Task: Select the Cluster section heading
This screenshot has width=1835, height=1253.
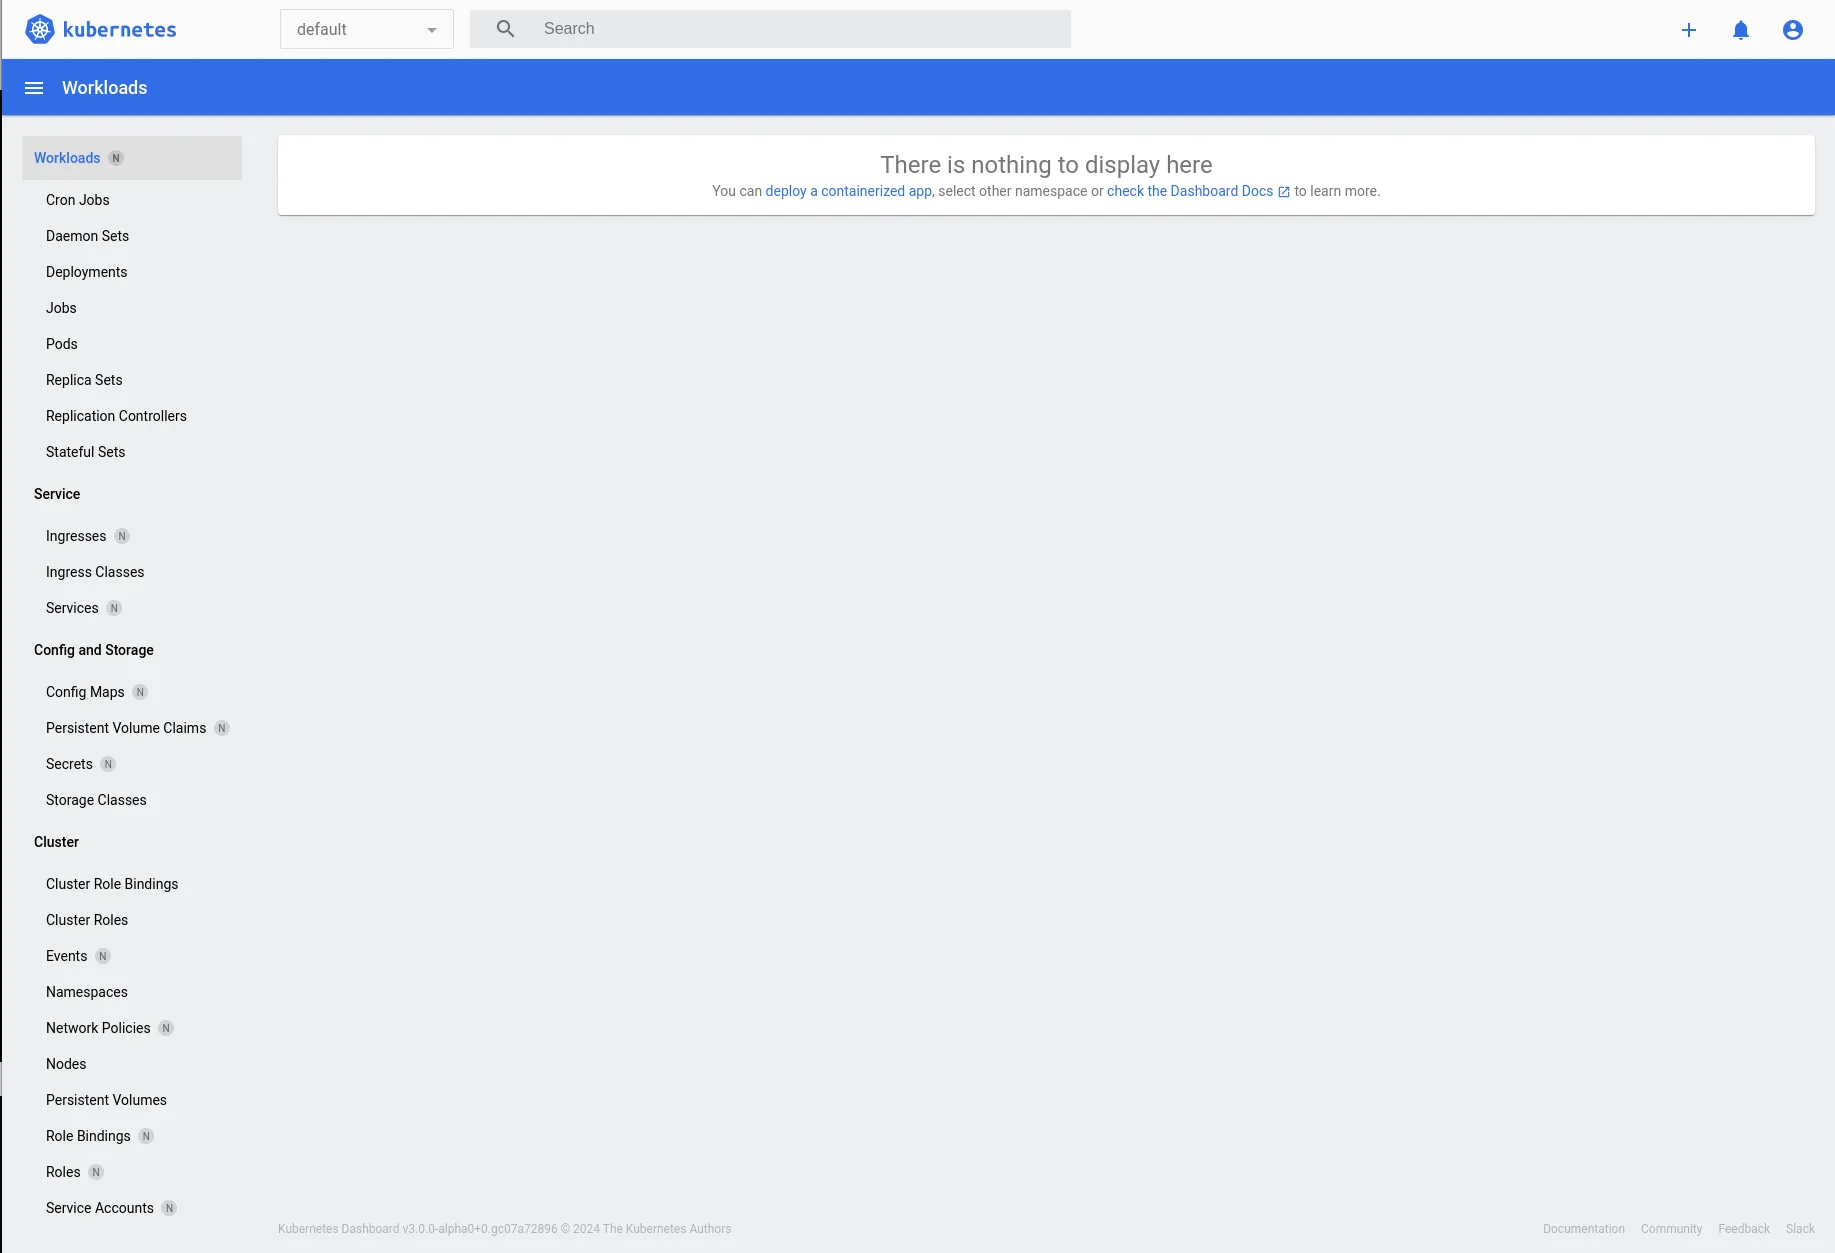Action: coord(56,842)
